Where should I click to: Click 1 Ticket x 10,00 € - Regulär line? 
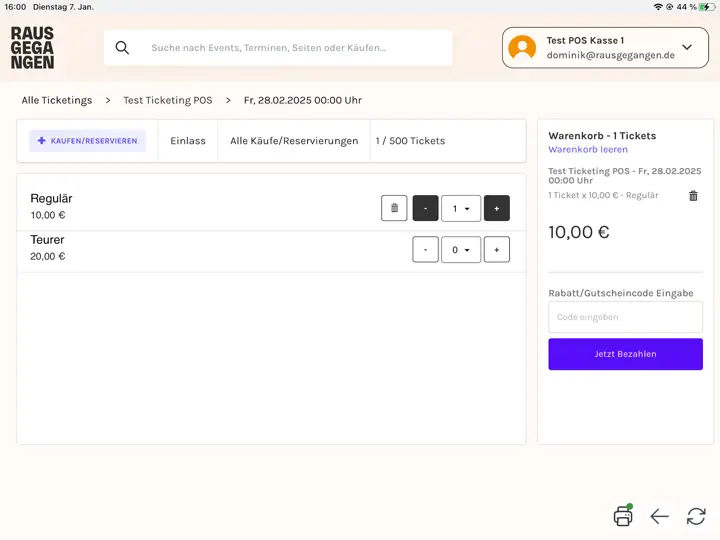click(x=603, y=195)
